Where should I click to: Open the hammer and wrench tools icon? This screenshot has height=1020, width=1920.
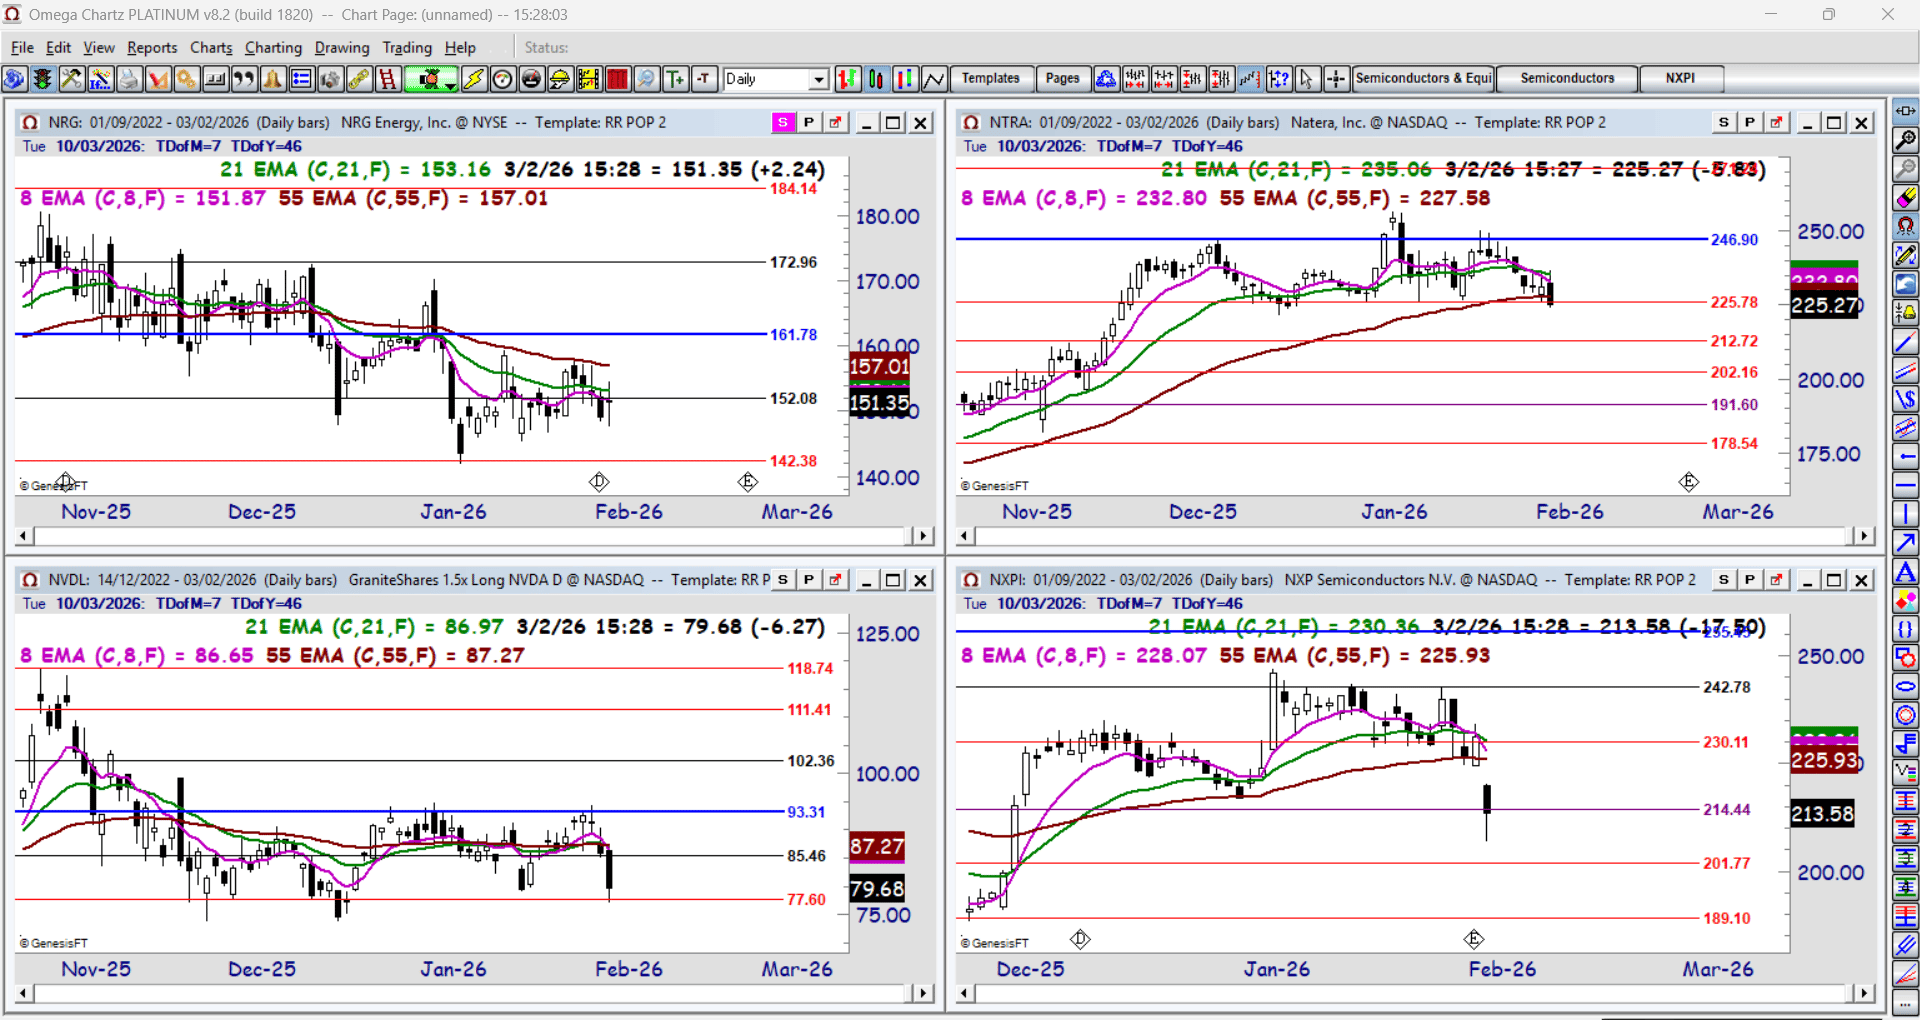(x=71, y=79)
